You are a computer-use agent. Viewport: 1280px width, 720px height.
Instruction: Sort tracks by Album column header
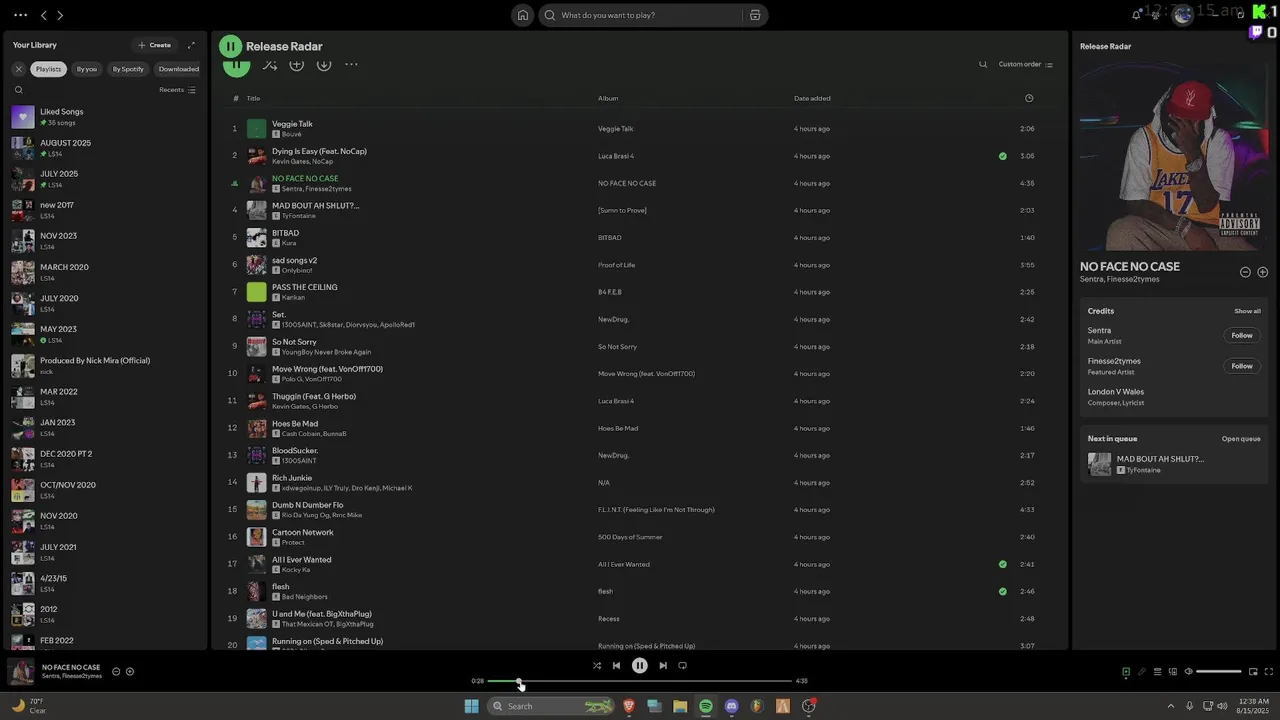(608, 98)
